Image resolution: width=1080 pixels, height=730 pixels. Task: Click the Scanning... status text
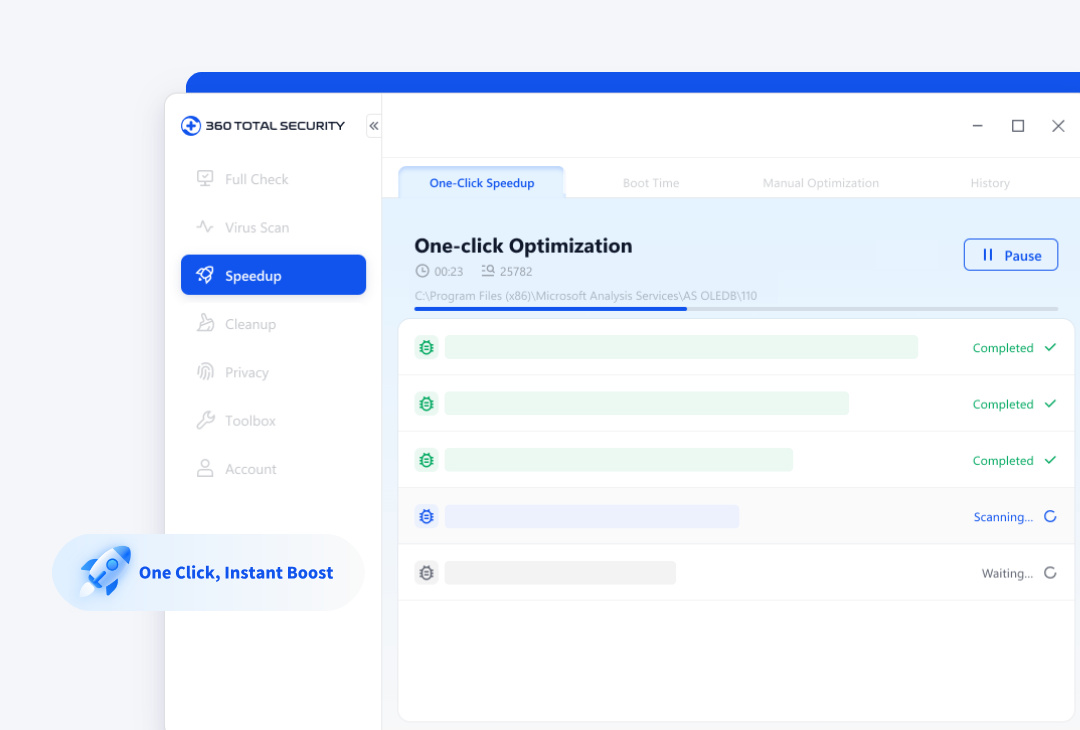tap(1003, 517)
